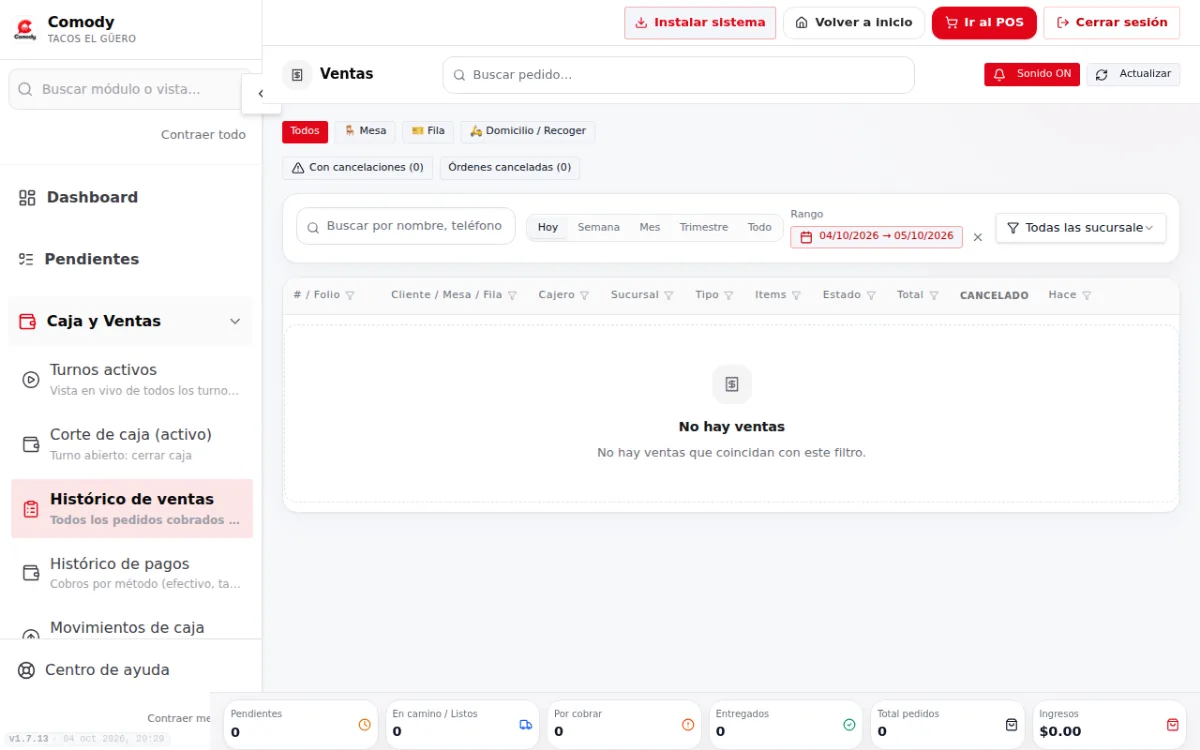This screenshot has height=750, width=1200.
Task: Click the bag icon in Ingresos card
Action: point(1173,725)
